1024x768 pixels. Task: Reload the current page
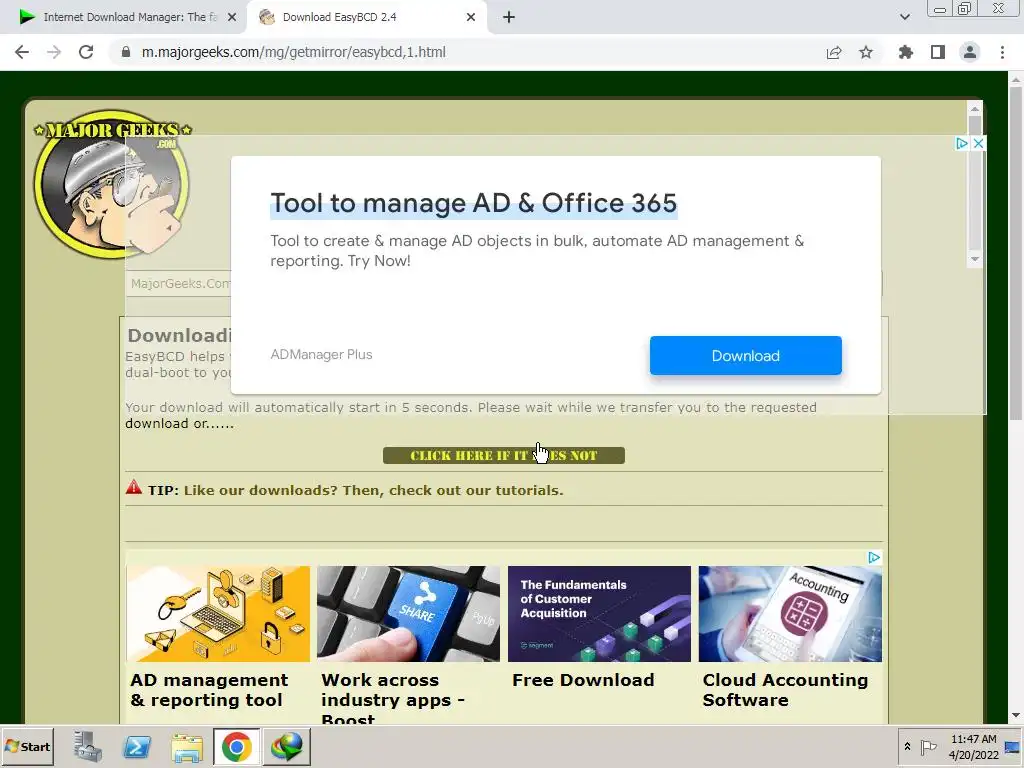click(x=86, y=52)
